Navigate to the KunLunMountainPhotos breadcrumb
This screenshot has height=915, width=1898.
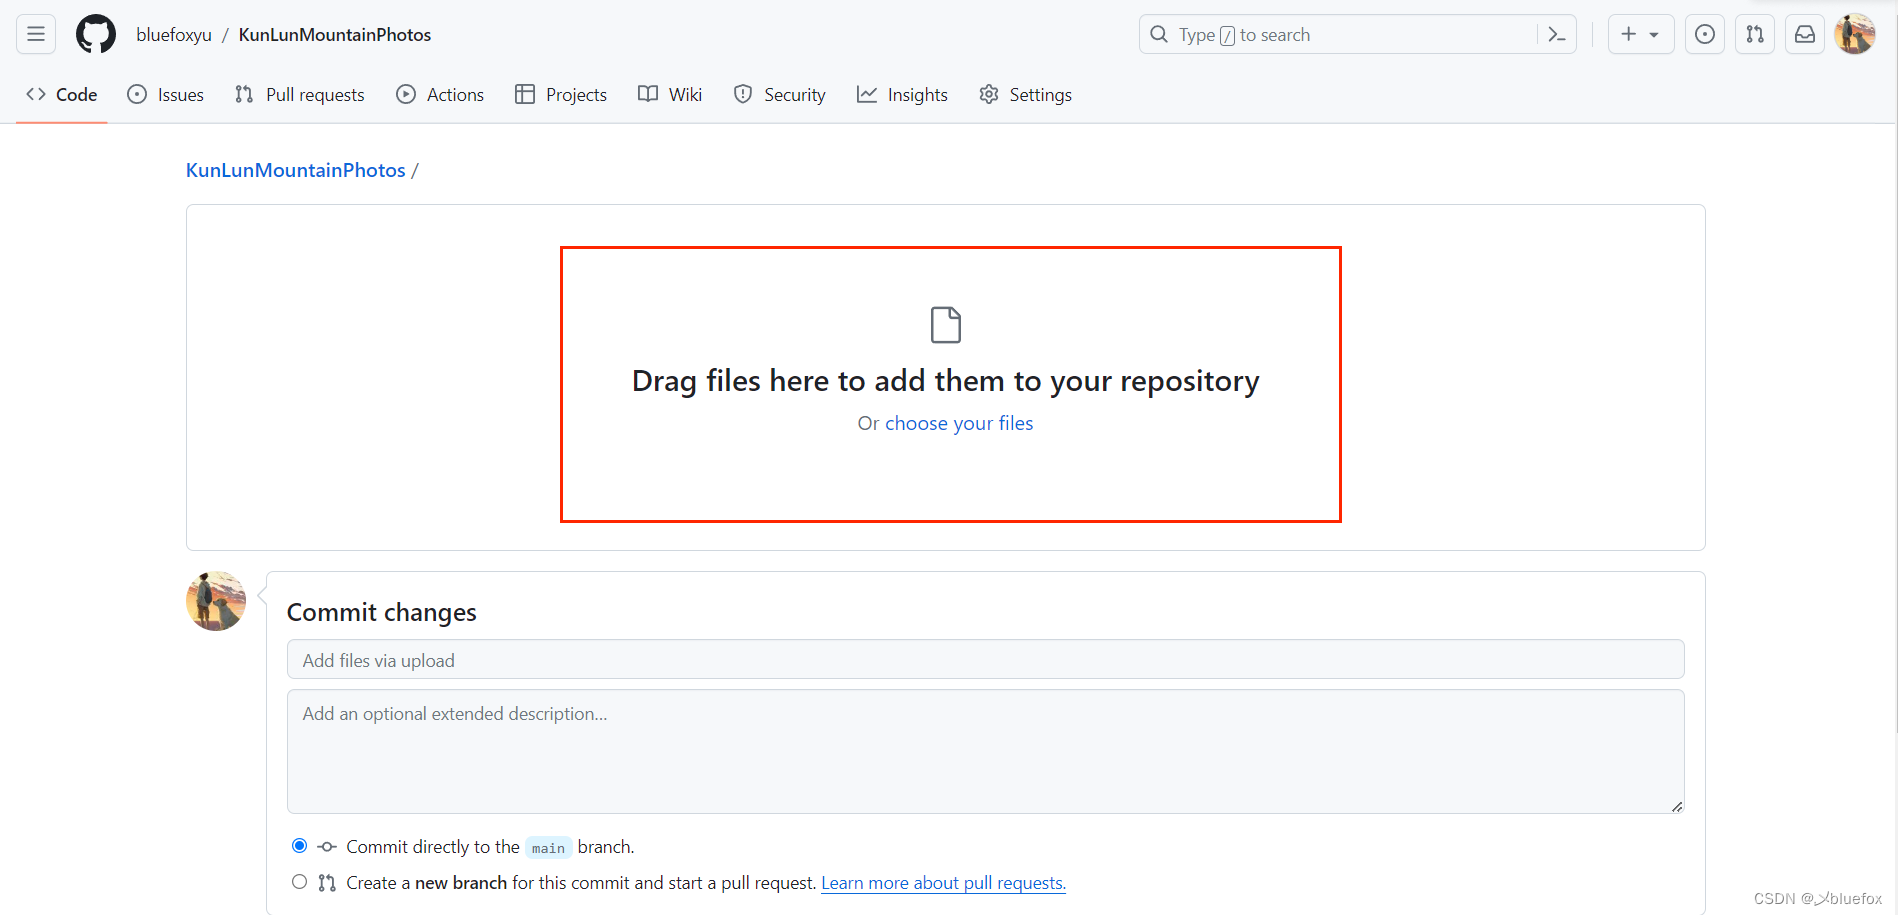pos(295,170)
